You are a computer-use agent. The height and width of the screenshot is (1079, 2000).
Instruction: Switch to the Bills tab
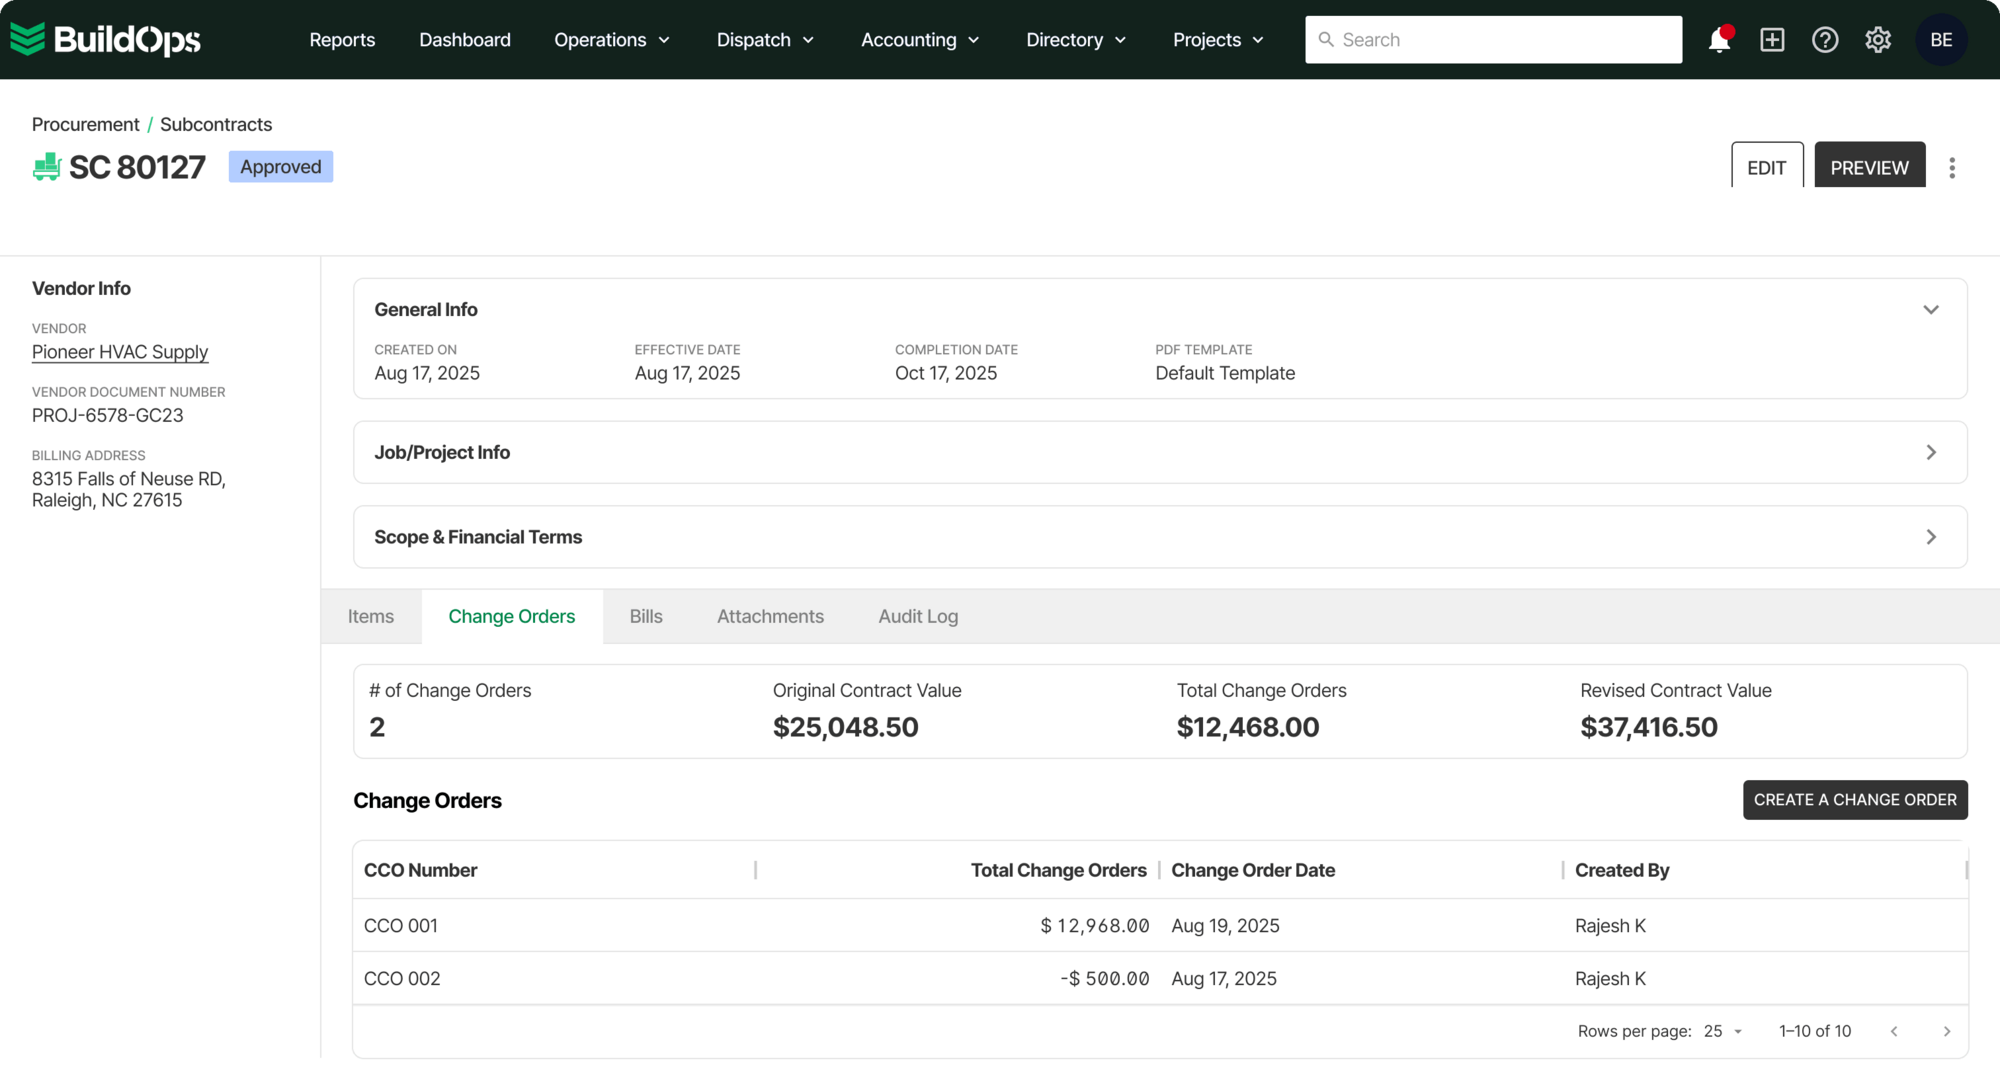point(646,617)
